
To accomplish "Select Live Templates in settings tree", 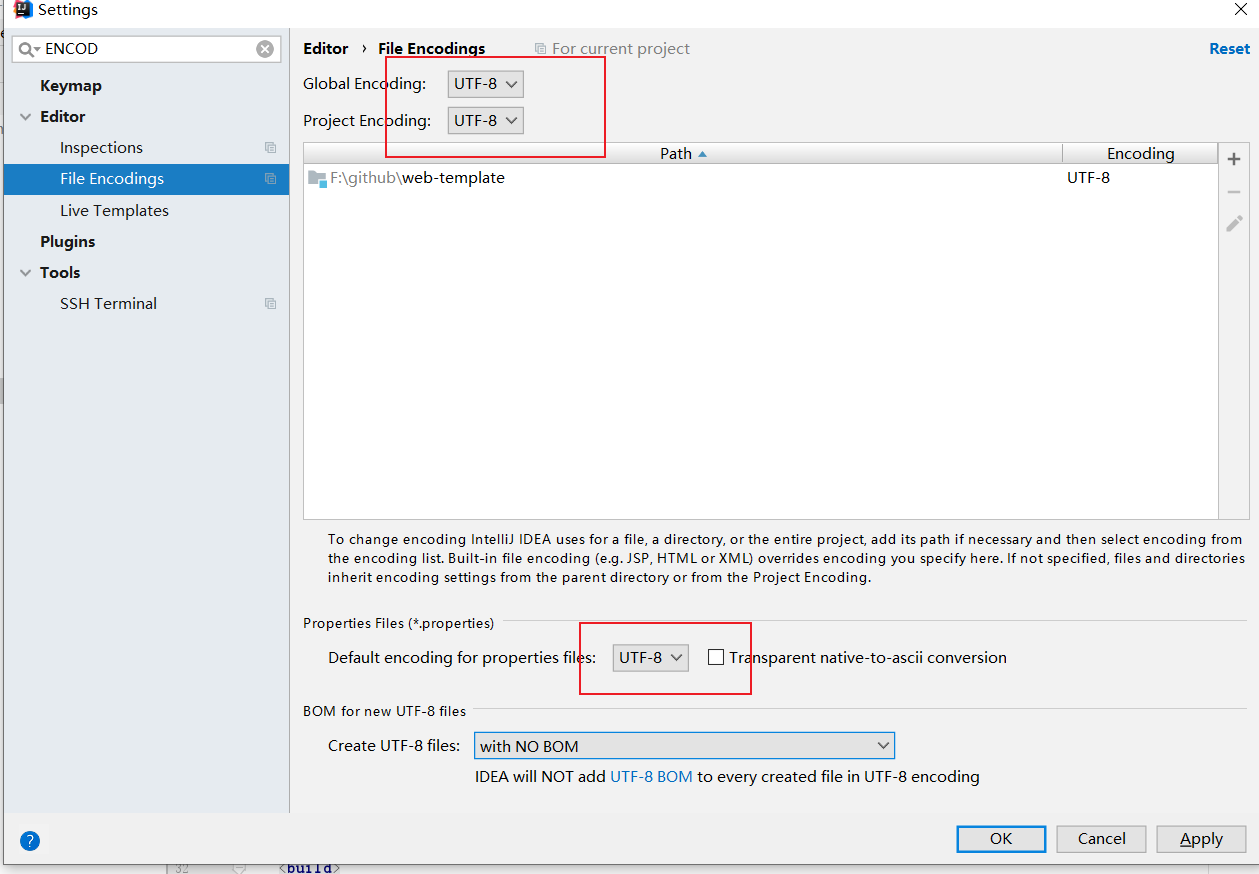I will point(114,211).
